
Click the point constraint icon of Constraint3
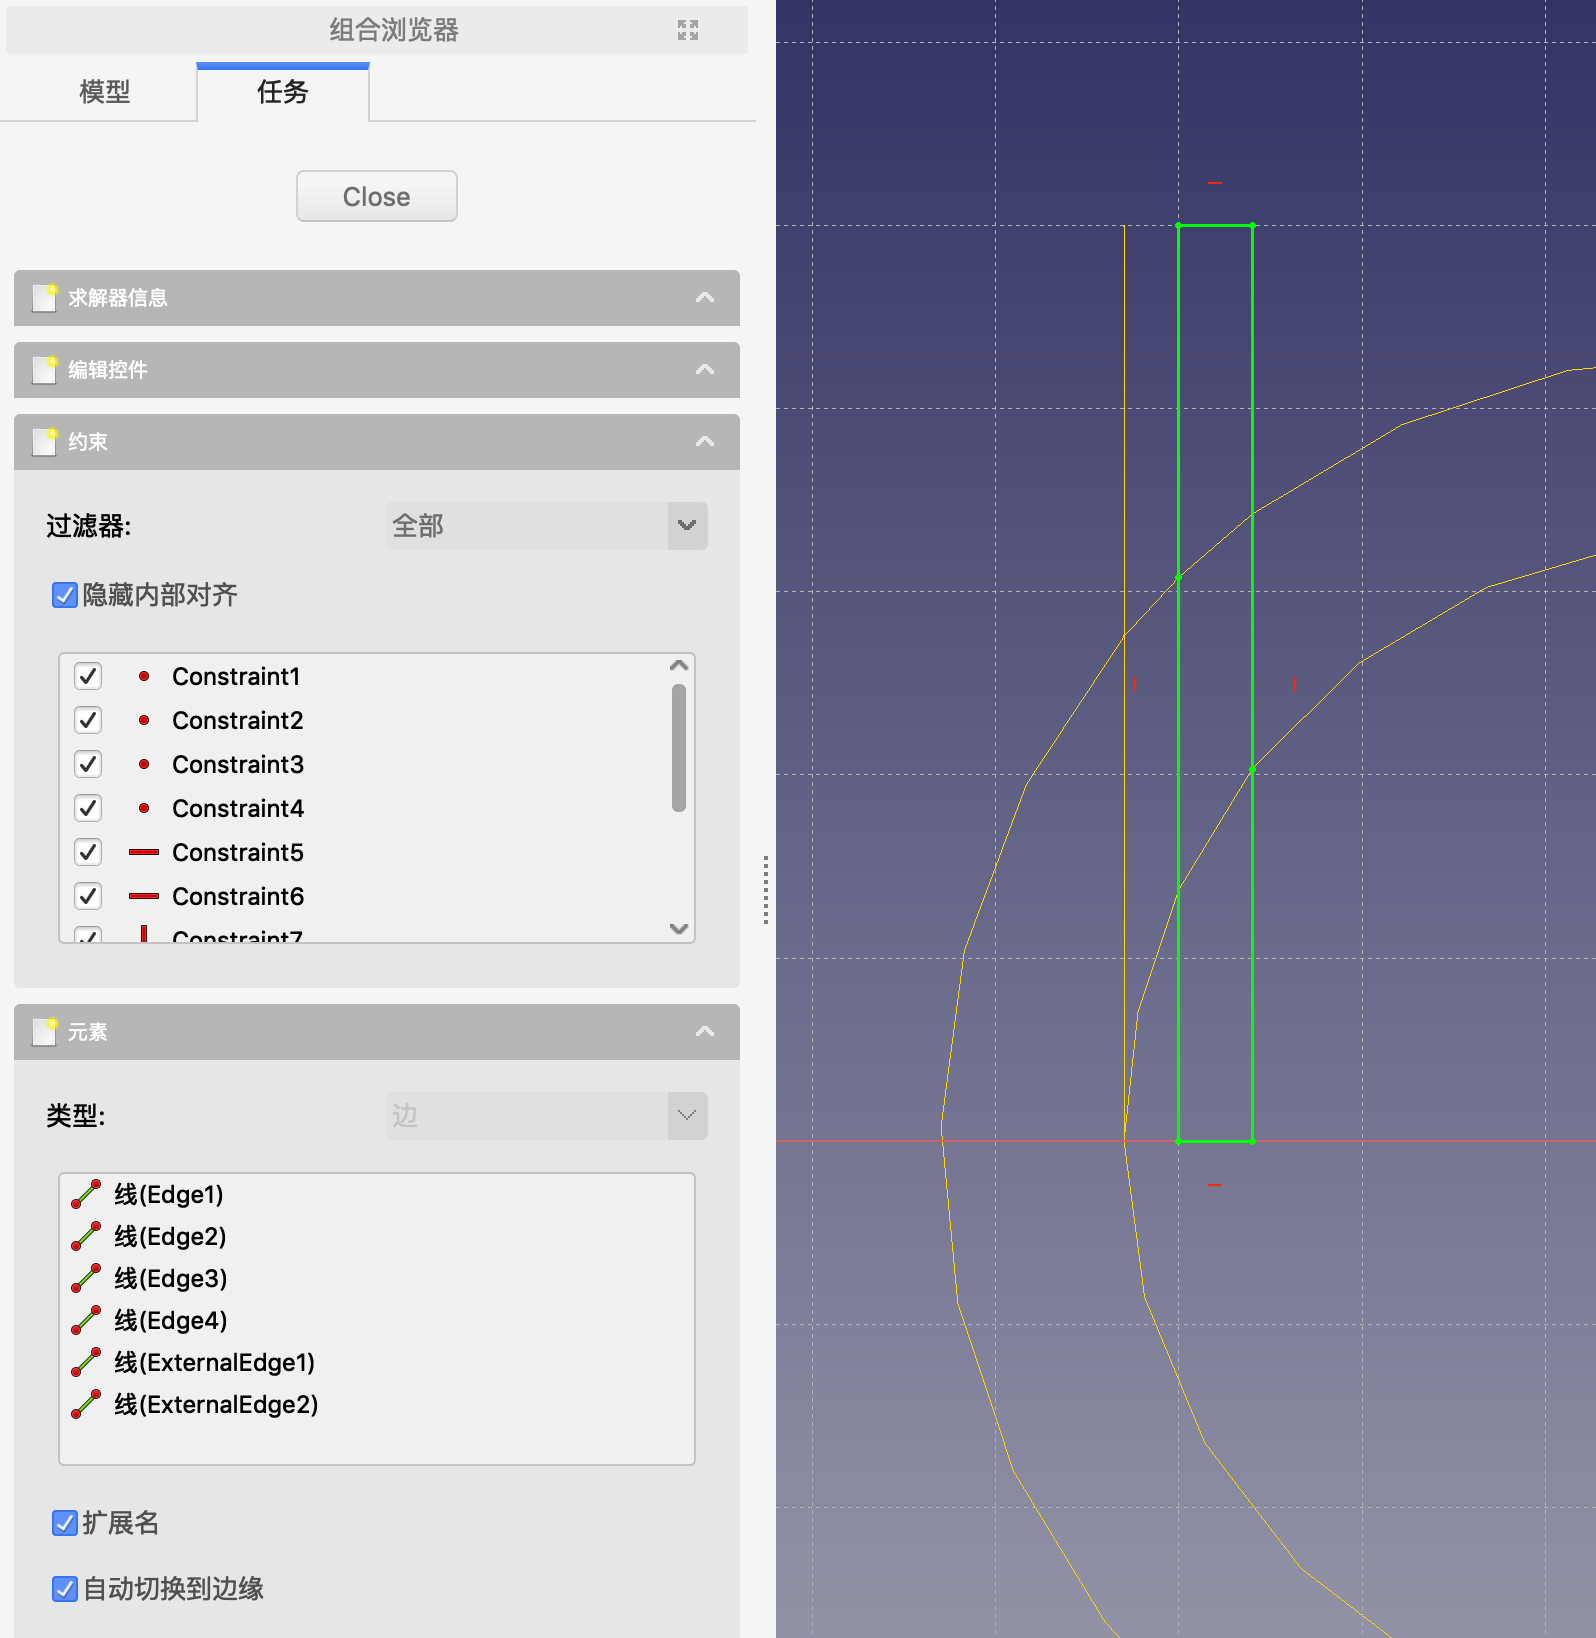pos(144,765)
